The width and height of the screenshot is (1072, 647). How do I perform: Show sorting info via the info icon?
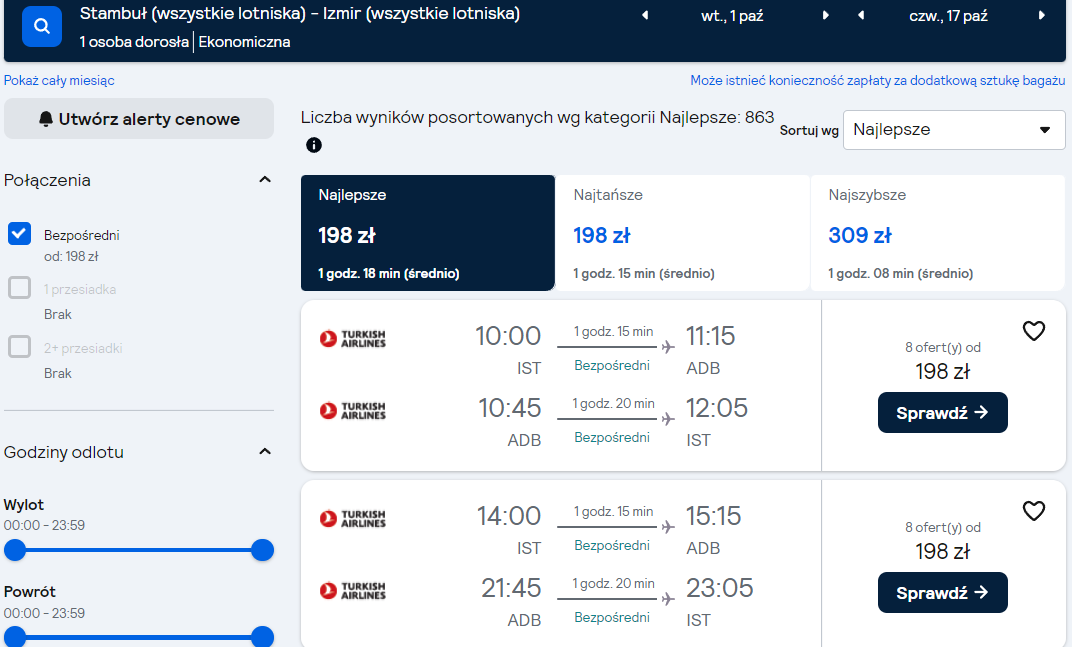click(x=314, y=145)
